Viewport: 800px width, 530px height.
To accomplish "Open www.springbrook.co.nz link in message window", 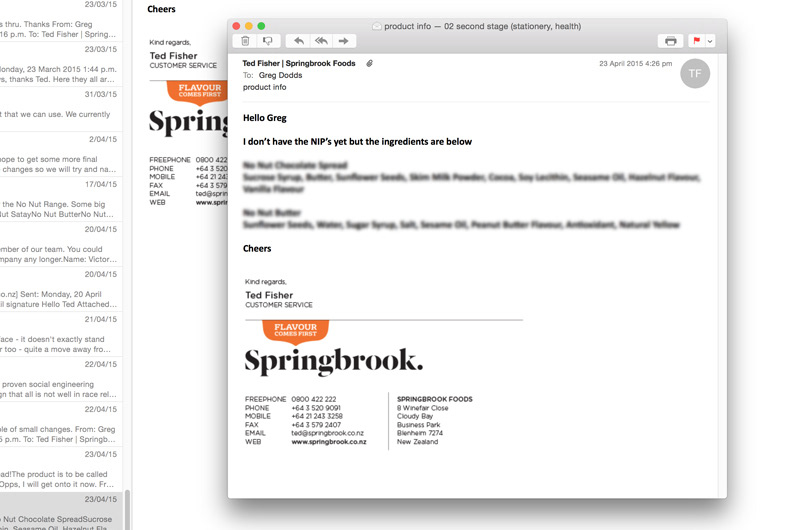I will 329,442.
